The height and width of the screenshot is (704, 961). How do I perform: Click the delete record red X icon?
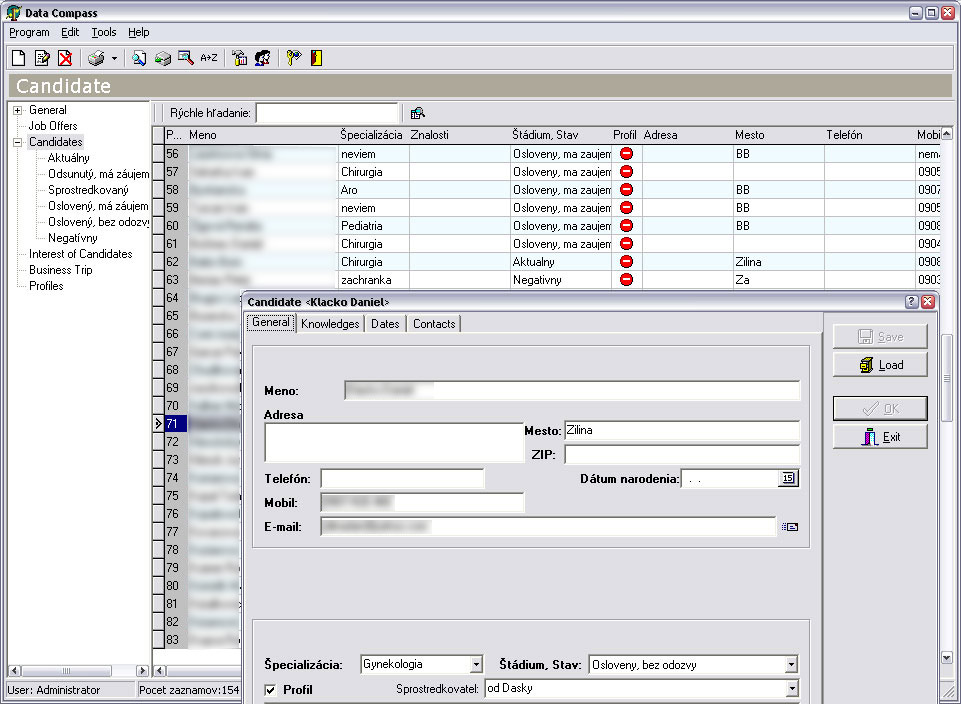tap(65, 58)
